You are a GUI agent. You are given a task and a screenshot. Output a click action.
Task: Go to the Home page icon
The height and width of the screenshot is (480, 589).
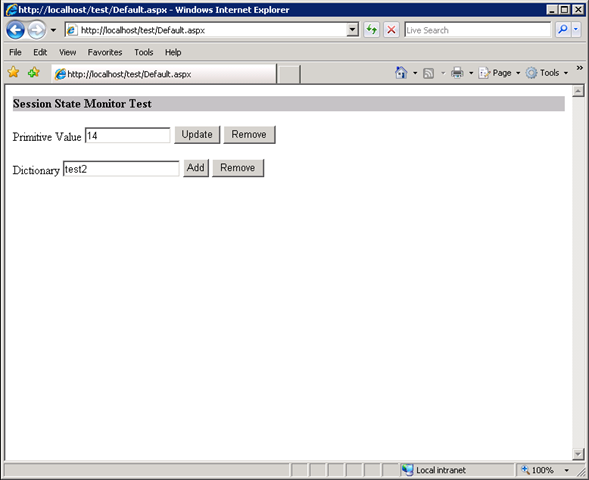pyautogui.click(x=401, y=72)
